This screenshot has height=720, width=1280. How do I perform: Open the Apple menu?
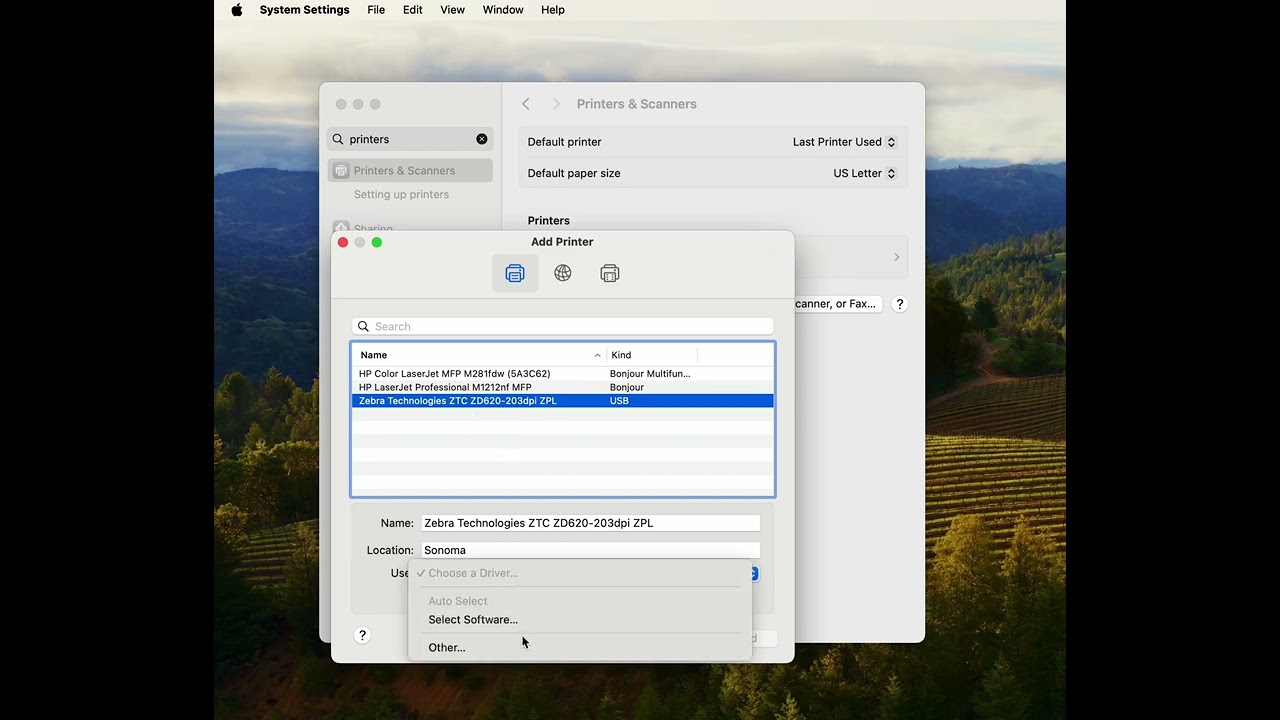(237, 10)
